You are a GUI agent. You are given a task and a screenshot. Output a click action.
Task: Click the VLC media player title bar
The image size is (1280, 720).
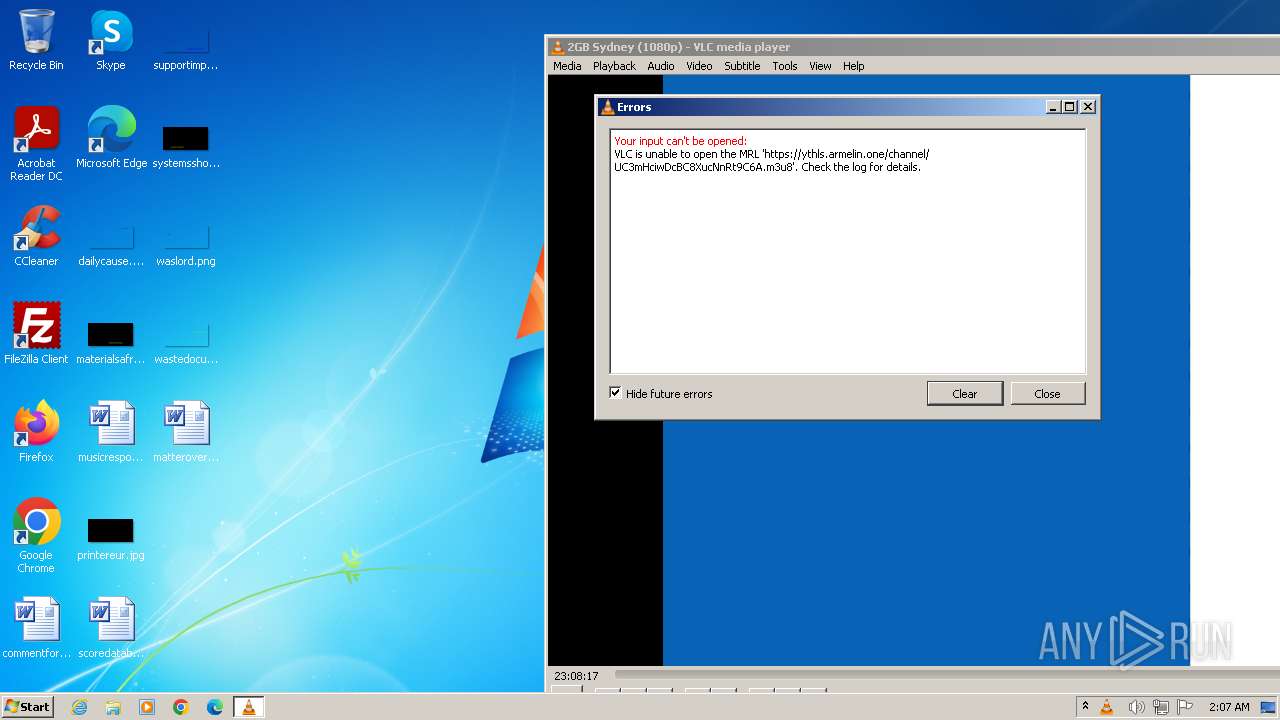[x=913, y=47]
